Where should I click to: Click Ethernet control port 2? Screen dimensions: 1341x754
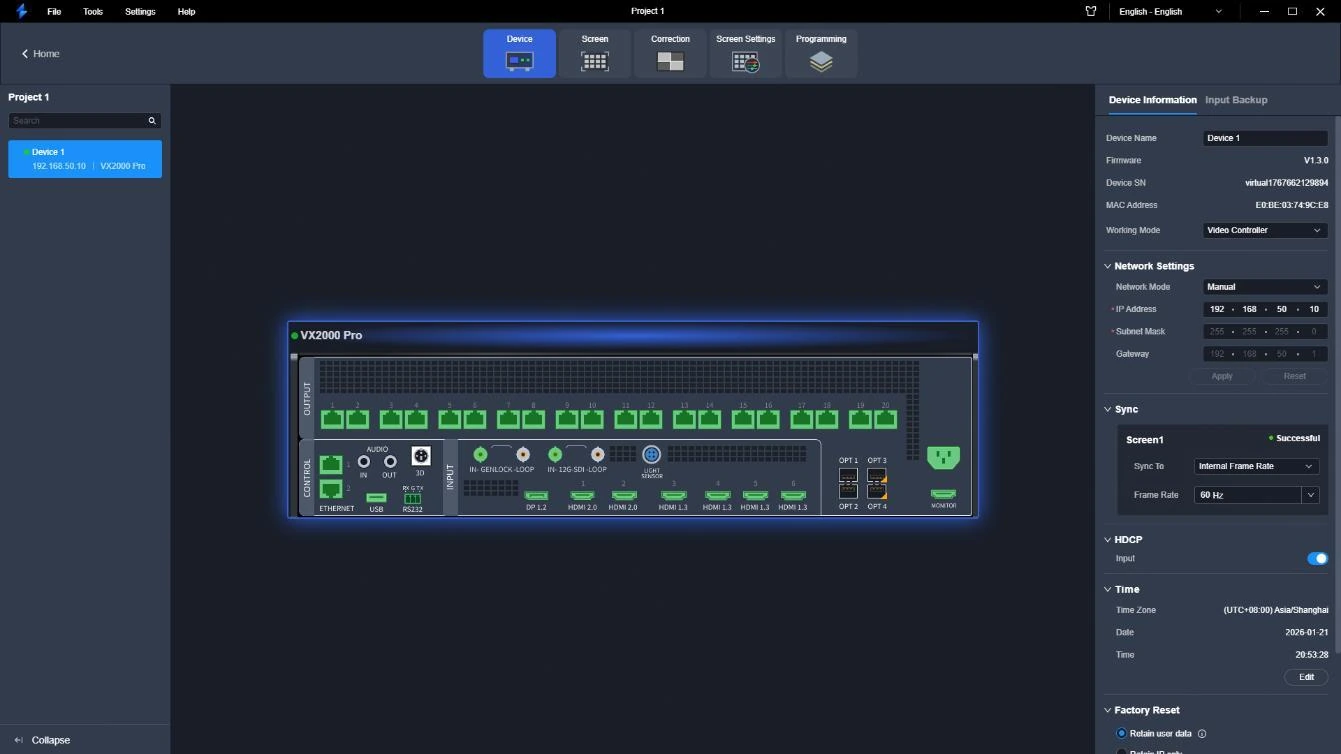click(x=331, y=489)
